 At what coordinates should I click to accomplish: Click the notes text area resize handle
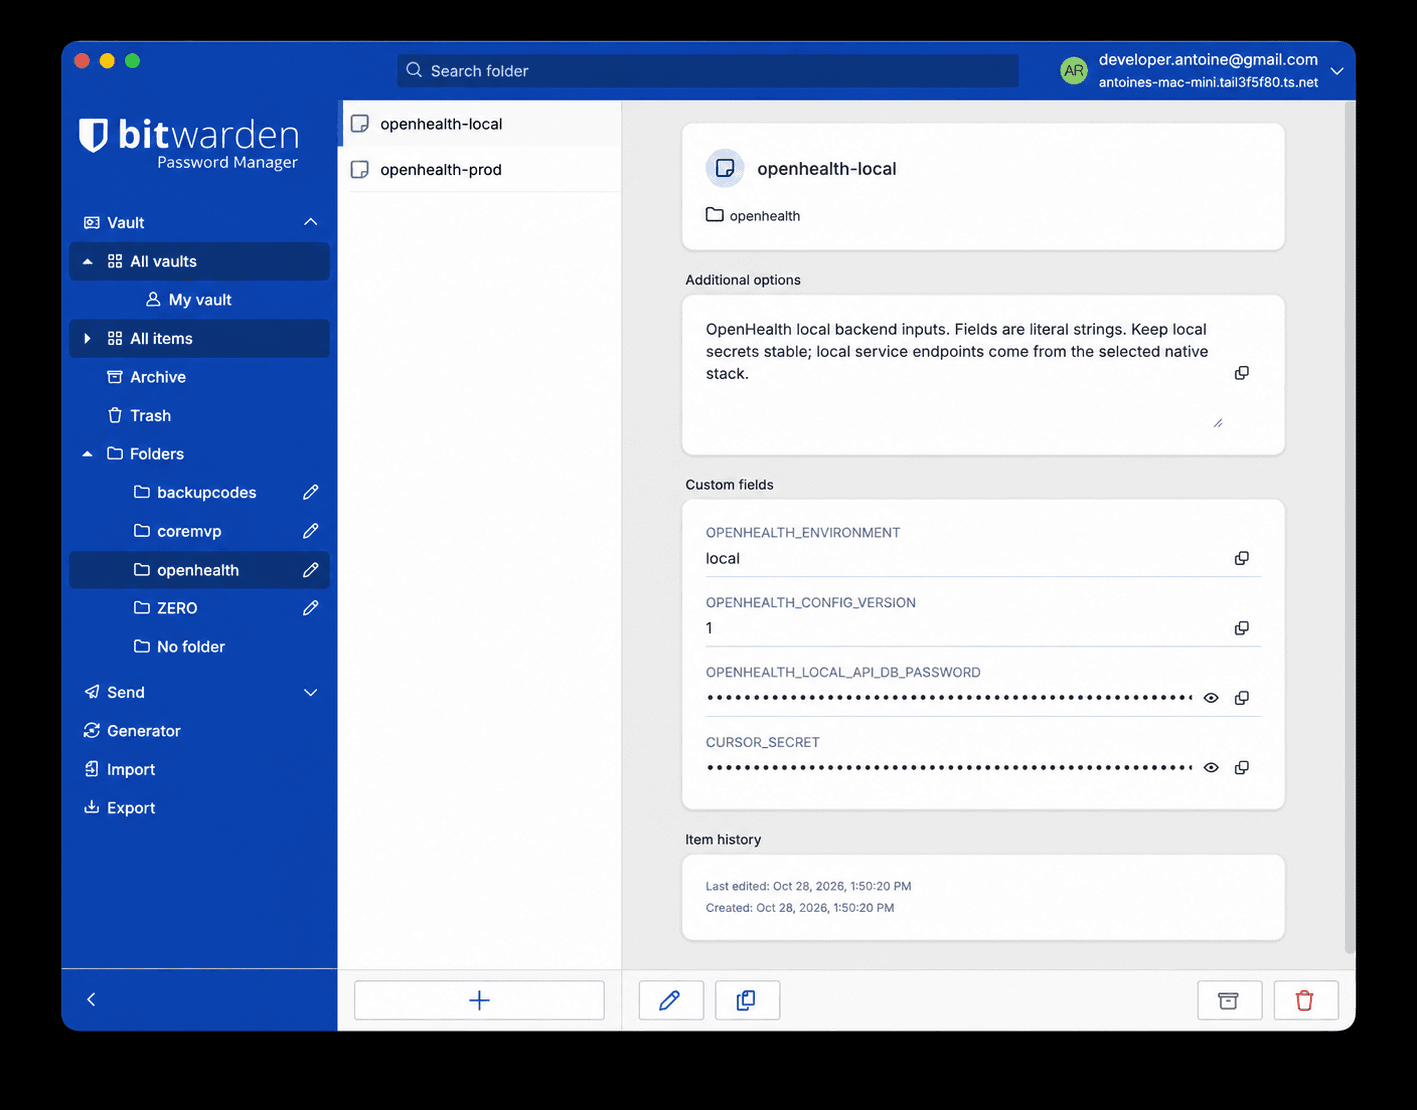pos(1218,423)
